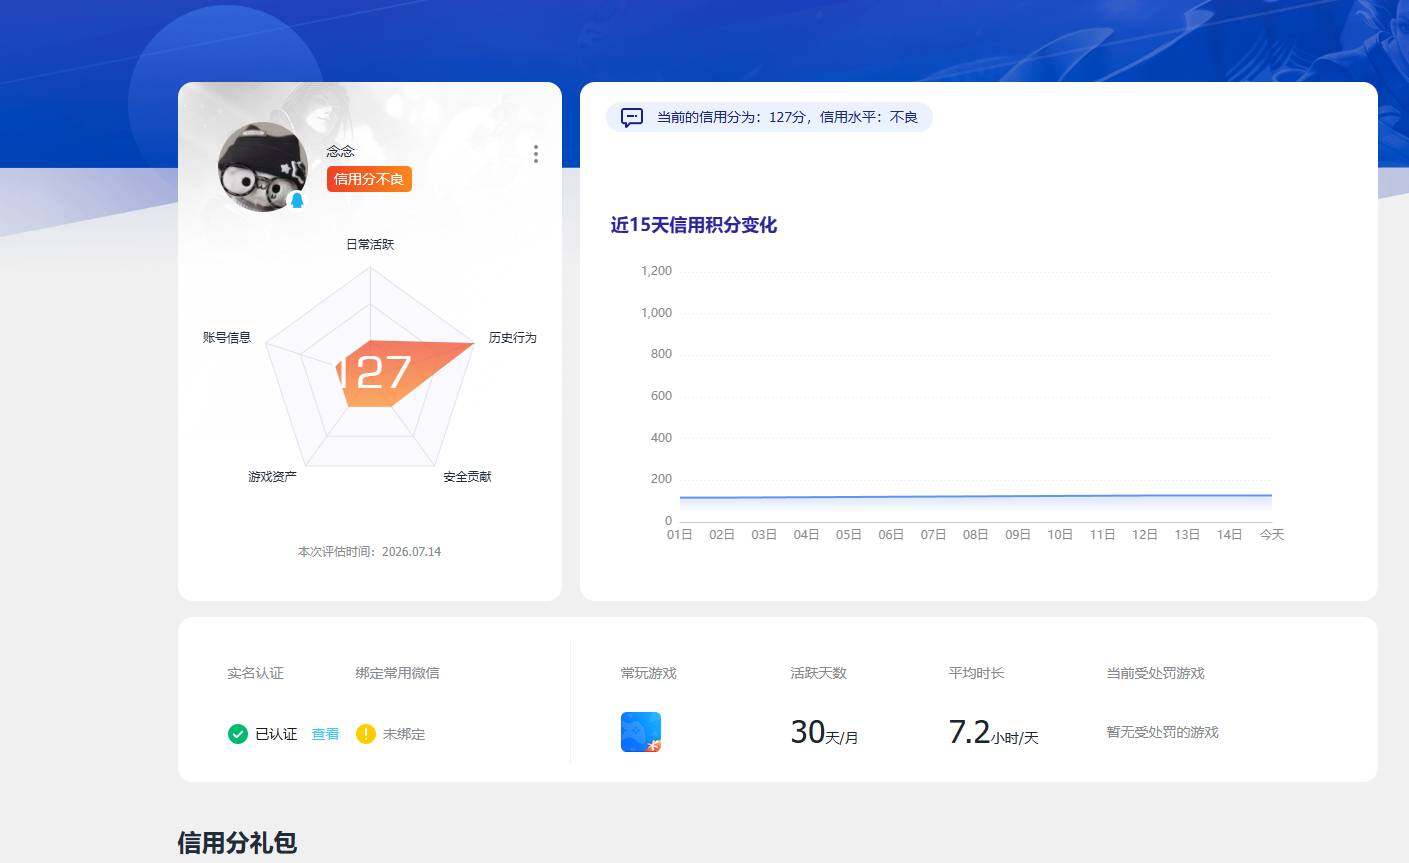Click the username 念念

tap(340, 151)
